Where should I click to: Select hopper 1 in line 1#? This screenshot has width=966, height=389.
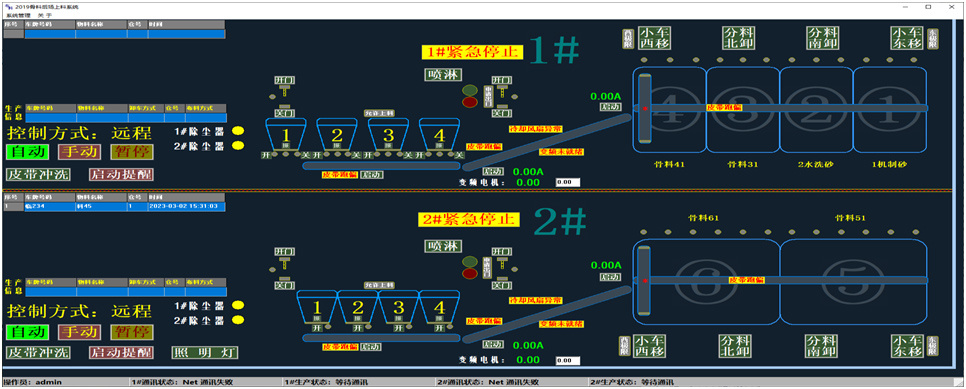click(x=285, y=134)
